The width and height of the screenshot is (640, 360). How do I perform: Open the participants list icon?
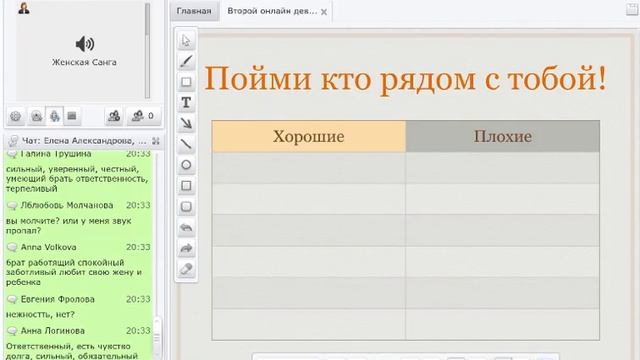[x=114, y=116]
